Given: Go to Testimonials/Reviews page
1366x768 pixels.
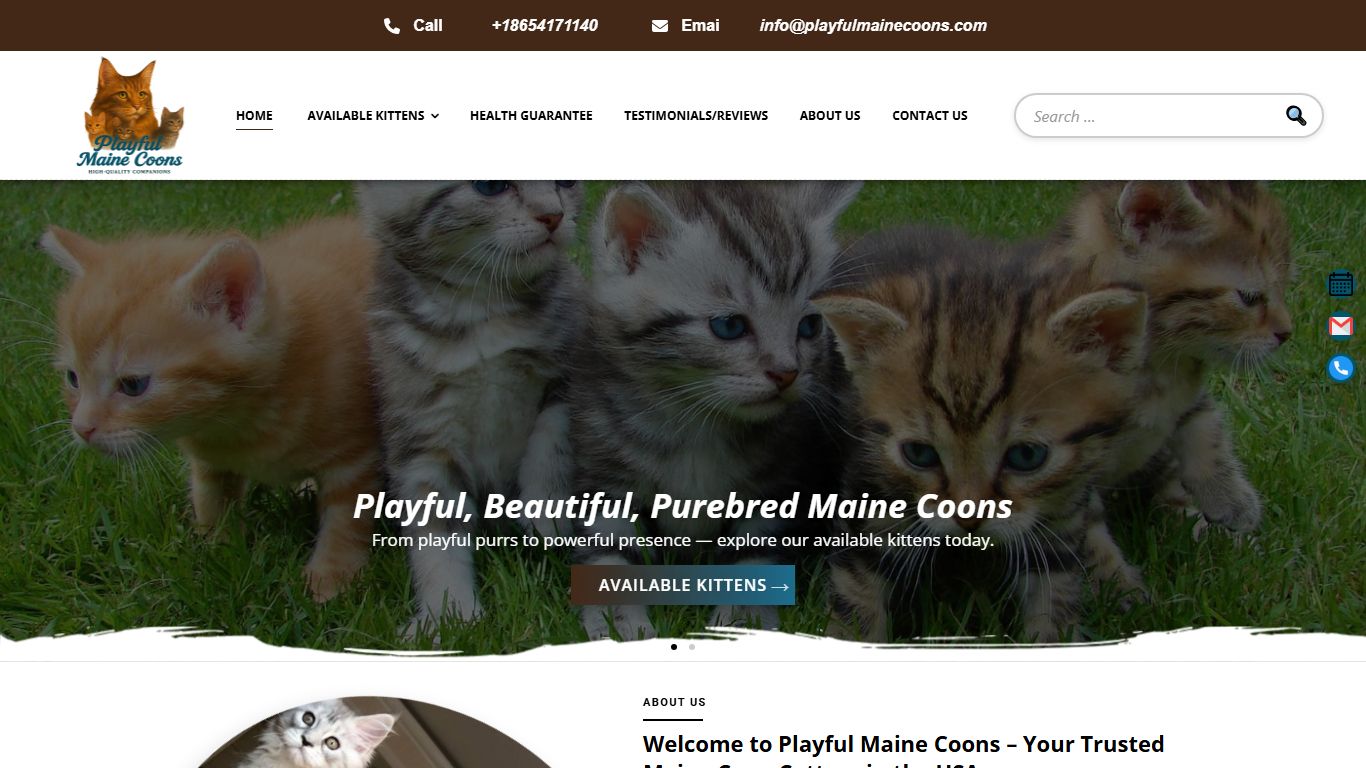Looking at the screenshot, I should click(x=696, y=116).
